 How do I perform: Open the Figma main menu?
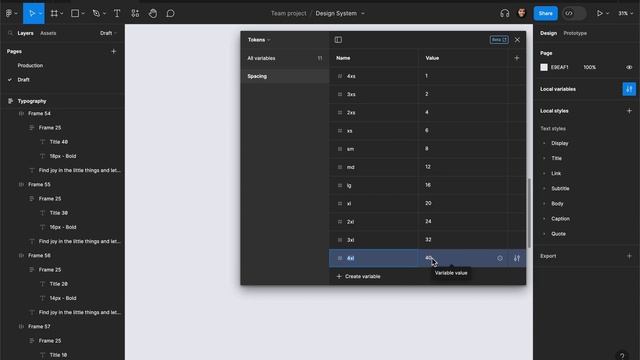[10, 13]
